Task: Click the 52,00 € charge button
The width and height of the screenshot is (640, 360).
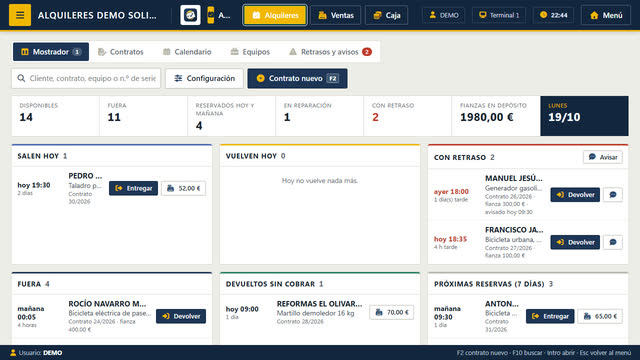Action: 184,188
